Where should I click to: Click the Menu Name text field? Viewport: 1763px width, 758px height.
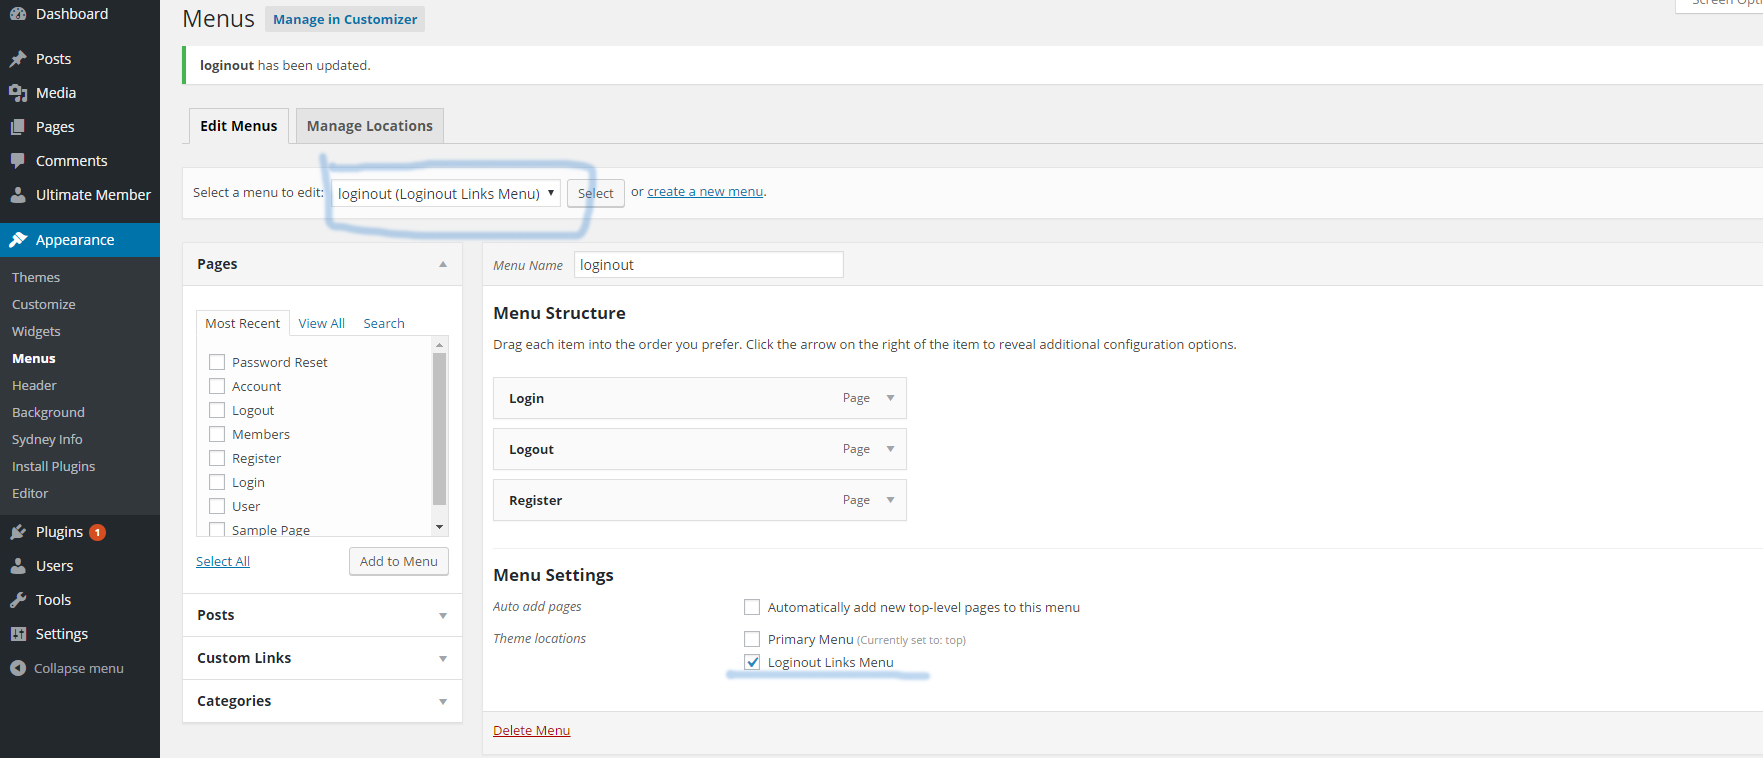(x=708, y=265)
